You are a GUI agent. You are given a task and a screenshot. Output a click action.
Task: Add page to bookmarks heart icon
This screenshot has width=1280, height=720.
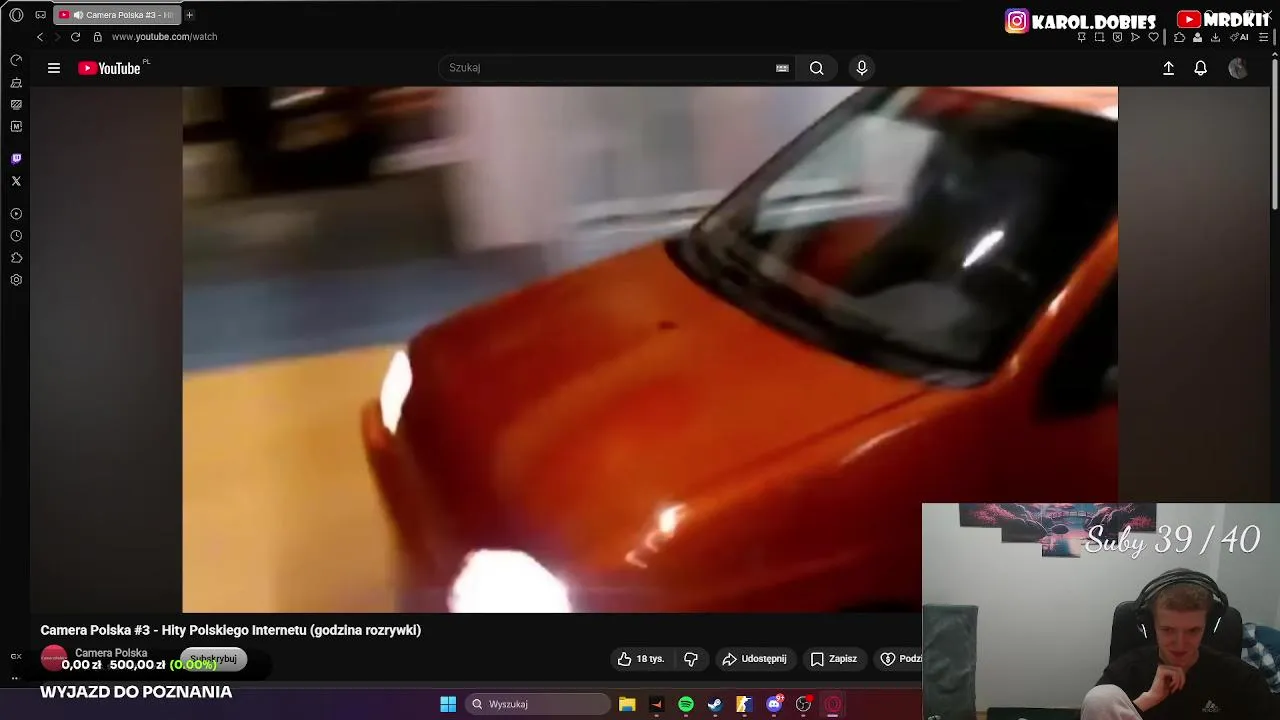click(1153, 37)
